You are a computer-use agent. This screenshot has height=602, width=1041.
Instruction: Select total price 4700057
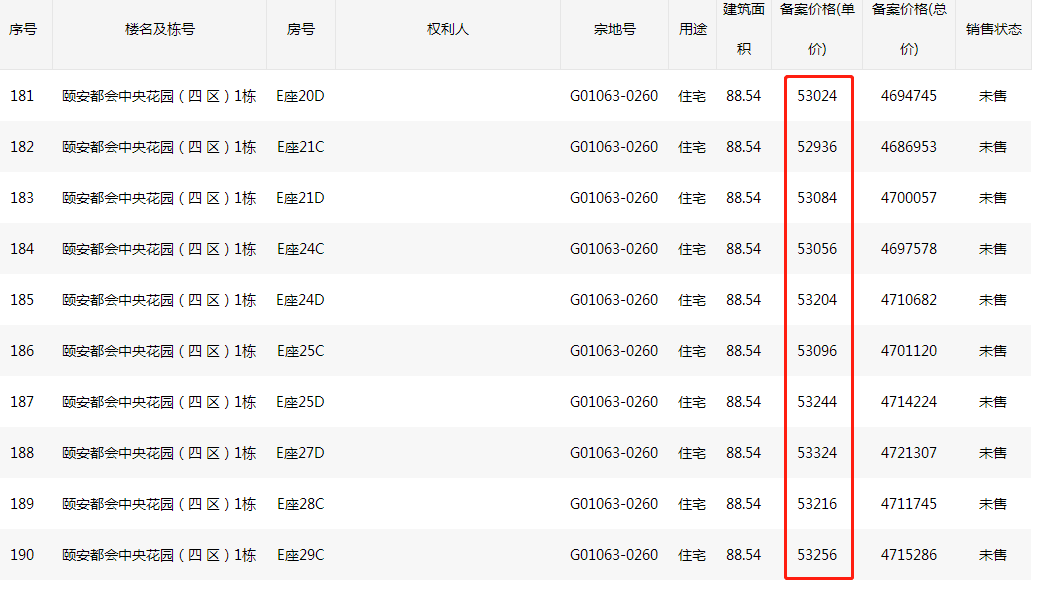point(909,198)
